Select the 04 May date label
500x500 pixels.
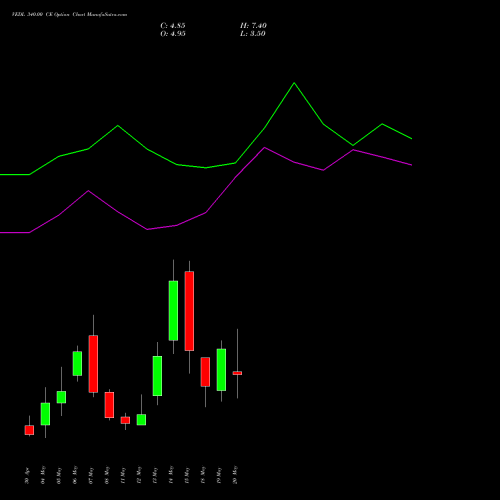tap(43, 475)
